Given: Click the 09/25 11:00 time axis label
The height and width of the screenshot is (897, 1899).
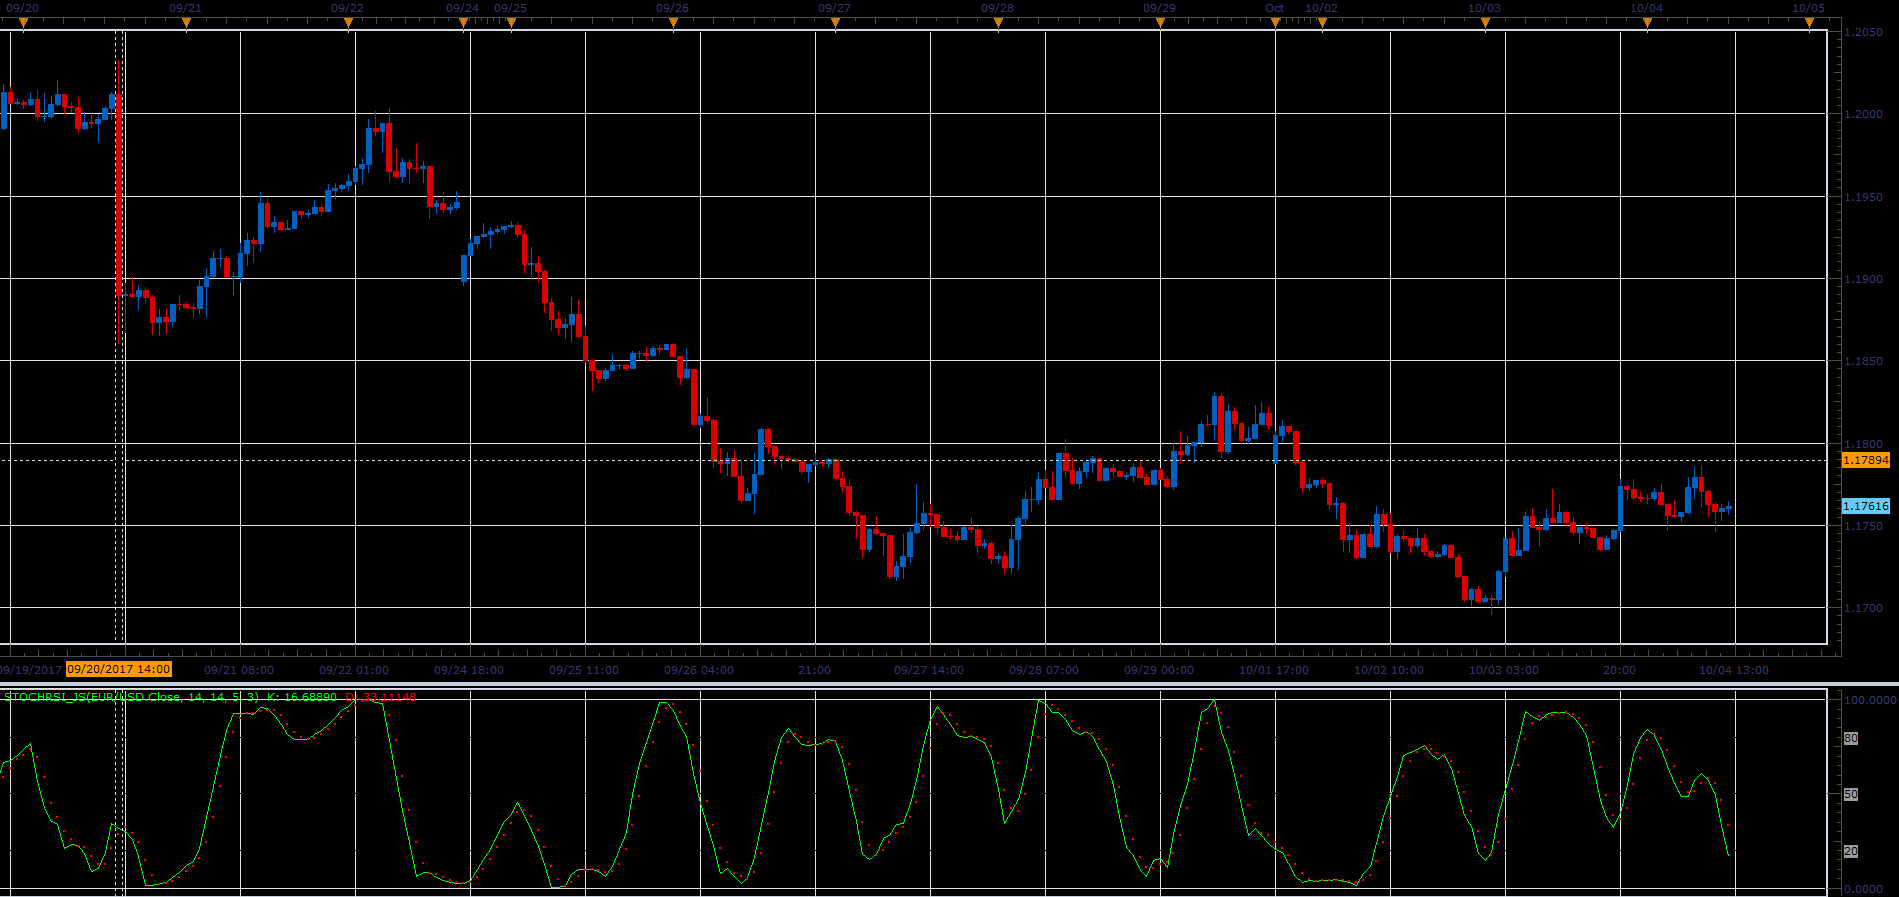Looking at the screenshot, I should pyautogui.click(x=584, y=670).
